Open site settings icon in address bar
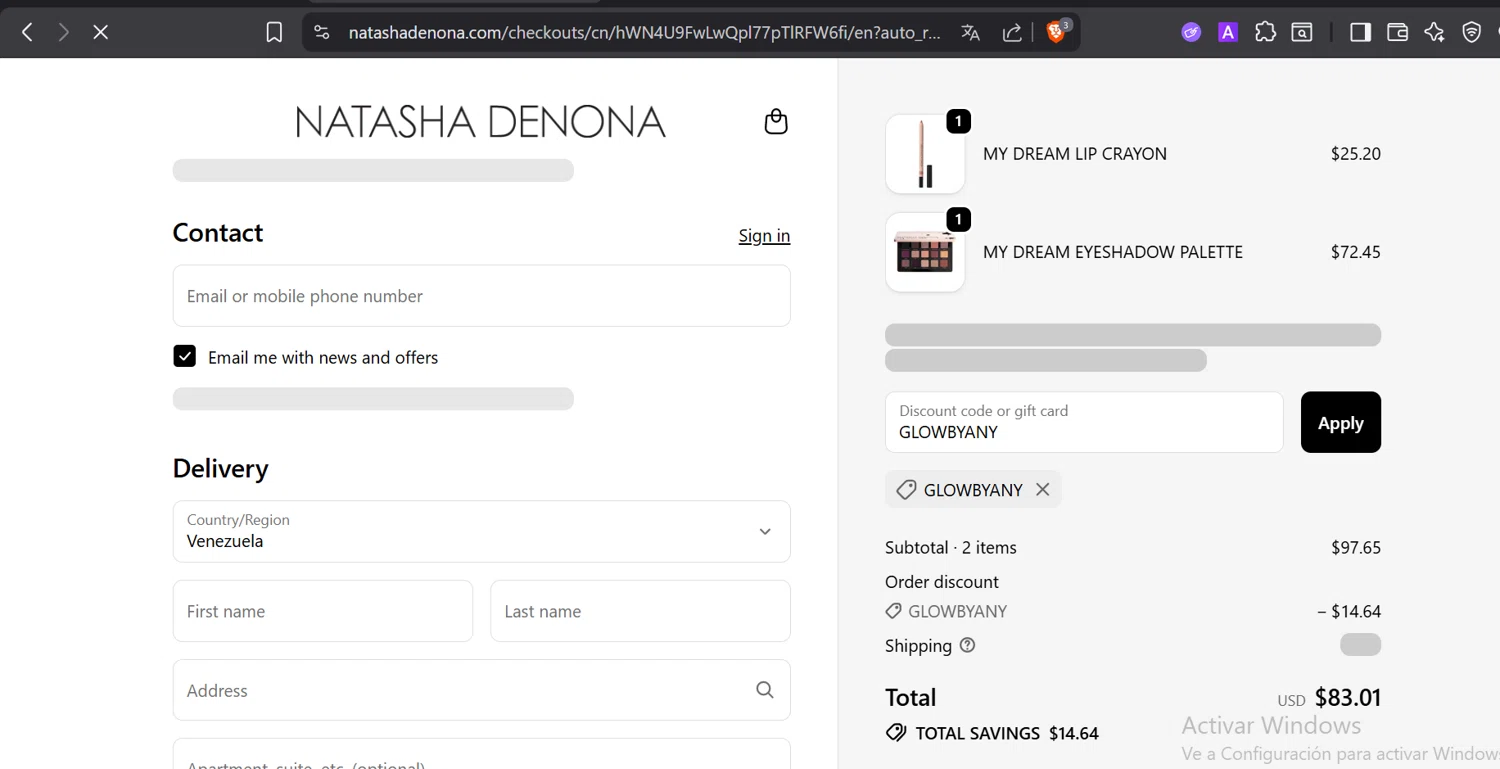The image size is (1500, 769). tap(321, 32)
